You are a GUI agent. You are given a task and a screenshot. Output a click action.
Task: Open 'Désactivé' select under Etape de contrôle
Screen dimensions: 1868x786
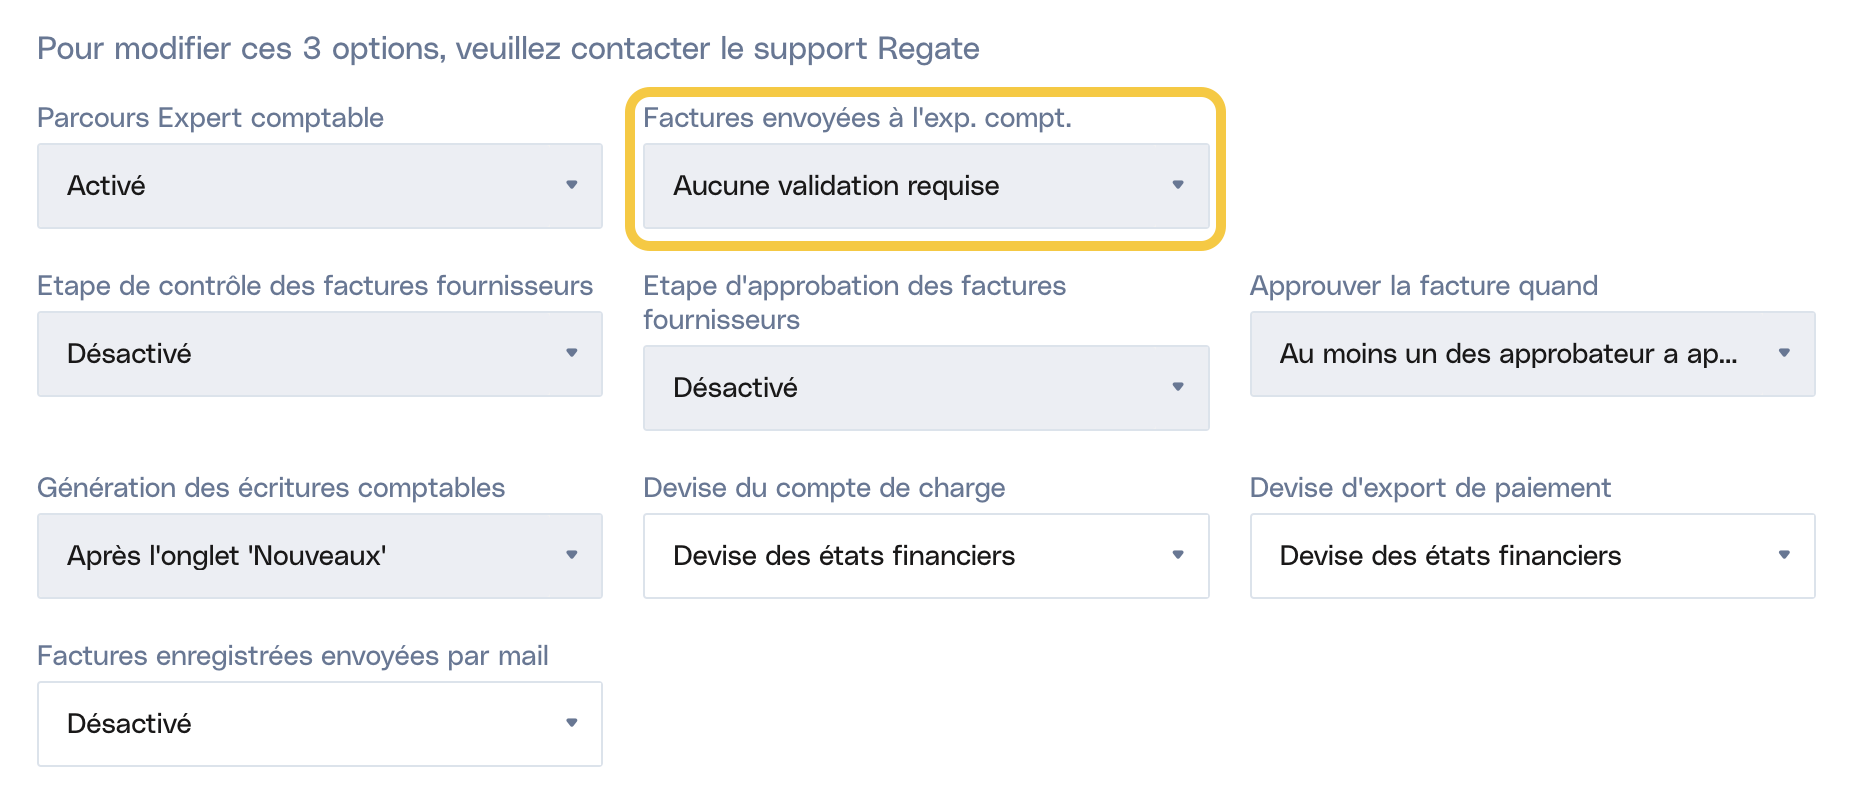coord(300,354)
